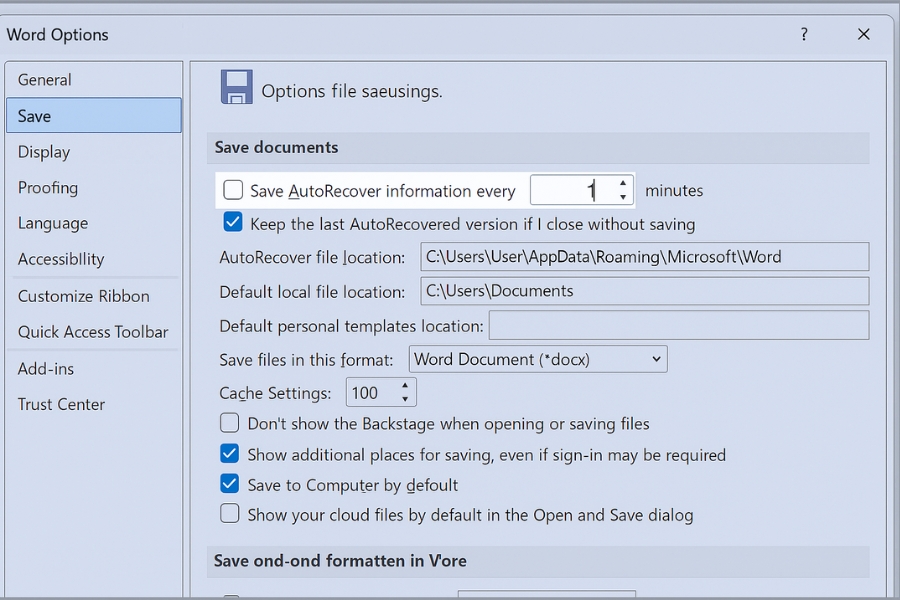Switch to Customize Ribbon settings
The width and height of the screenshot is (900, 600).
84,296
